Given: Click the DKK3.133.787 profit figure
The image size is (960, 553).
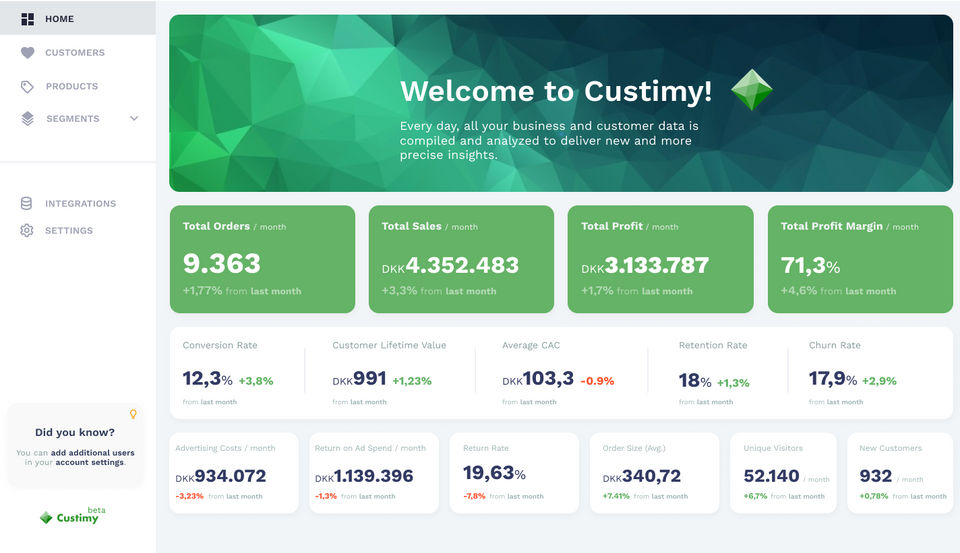Looking at the screenshot, I should coord(645,266).
